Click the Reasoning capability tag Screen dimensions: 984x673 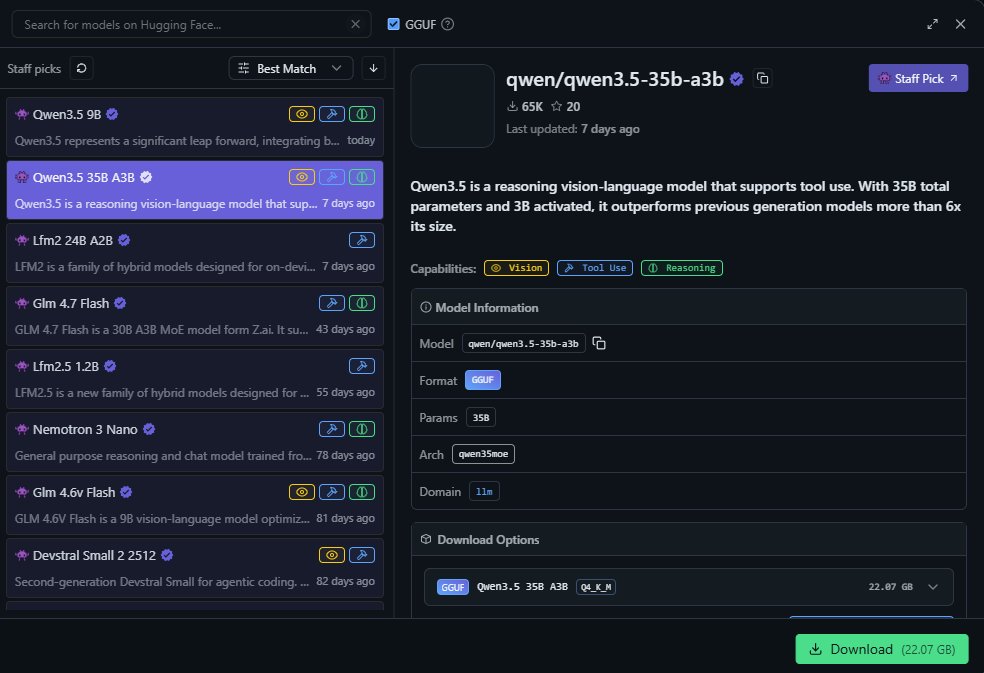682,268
